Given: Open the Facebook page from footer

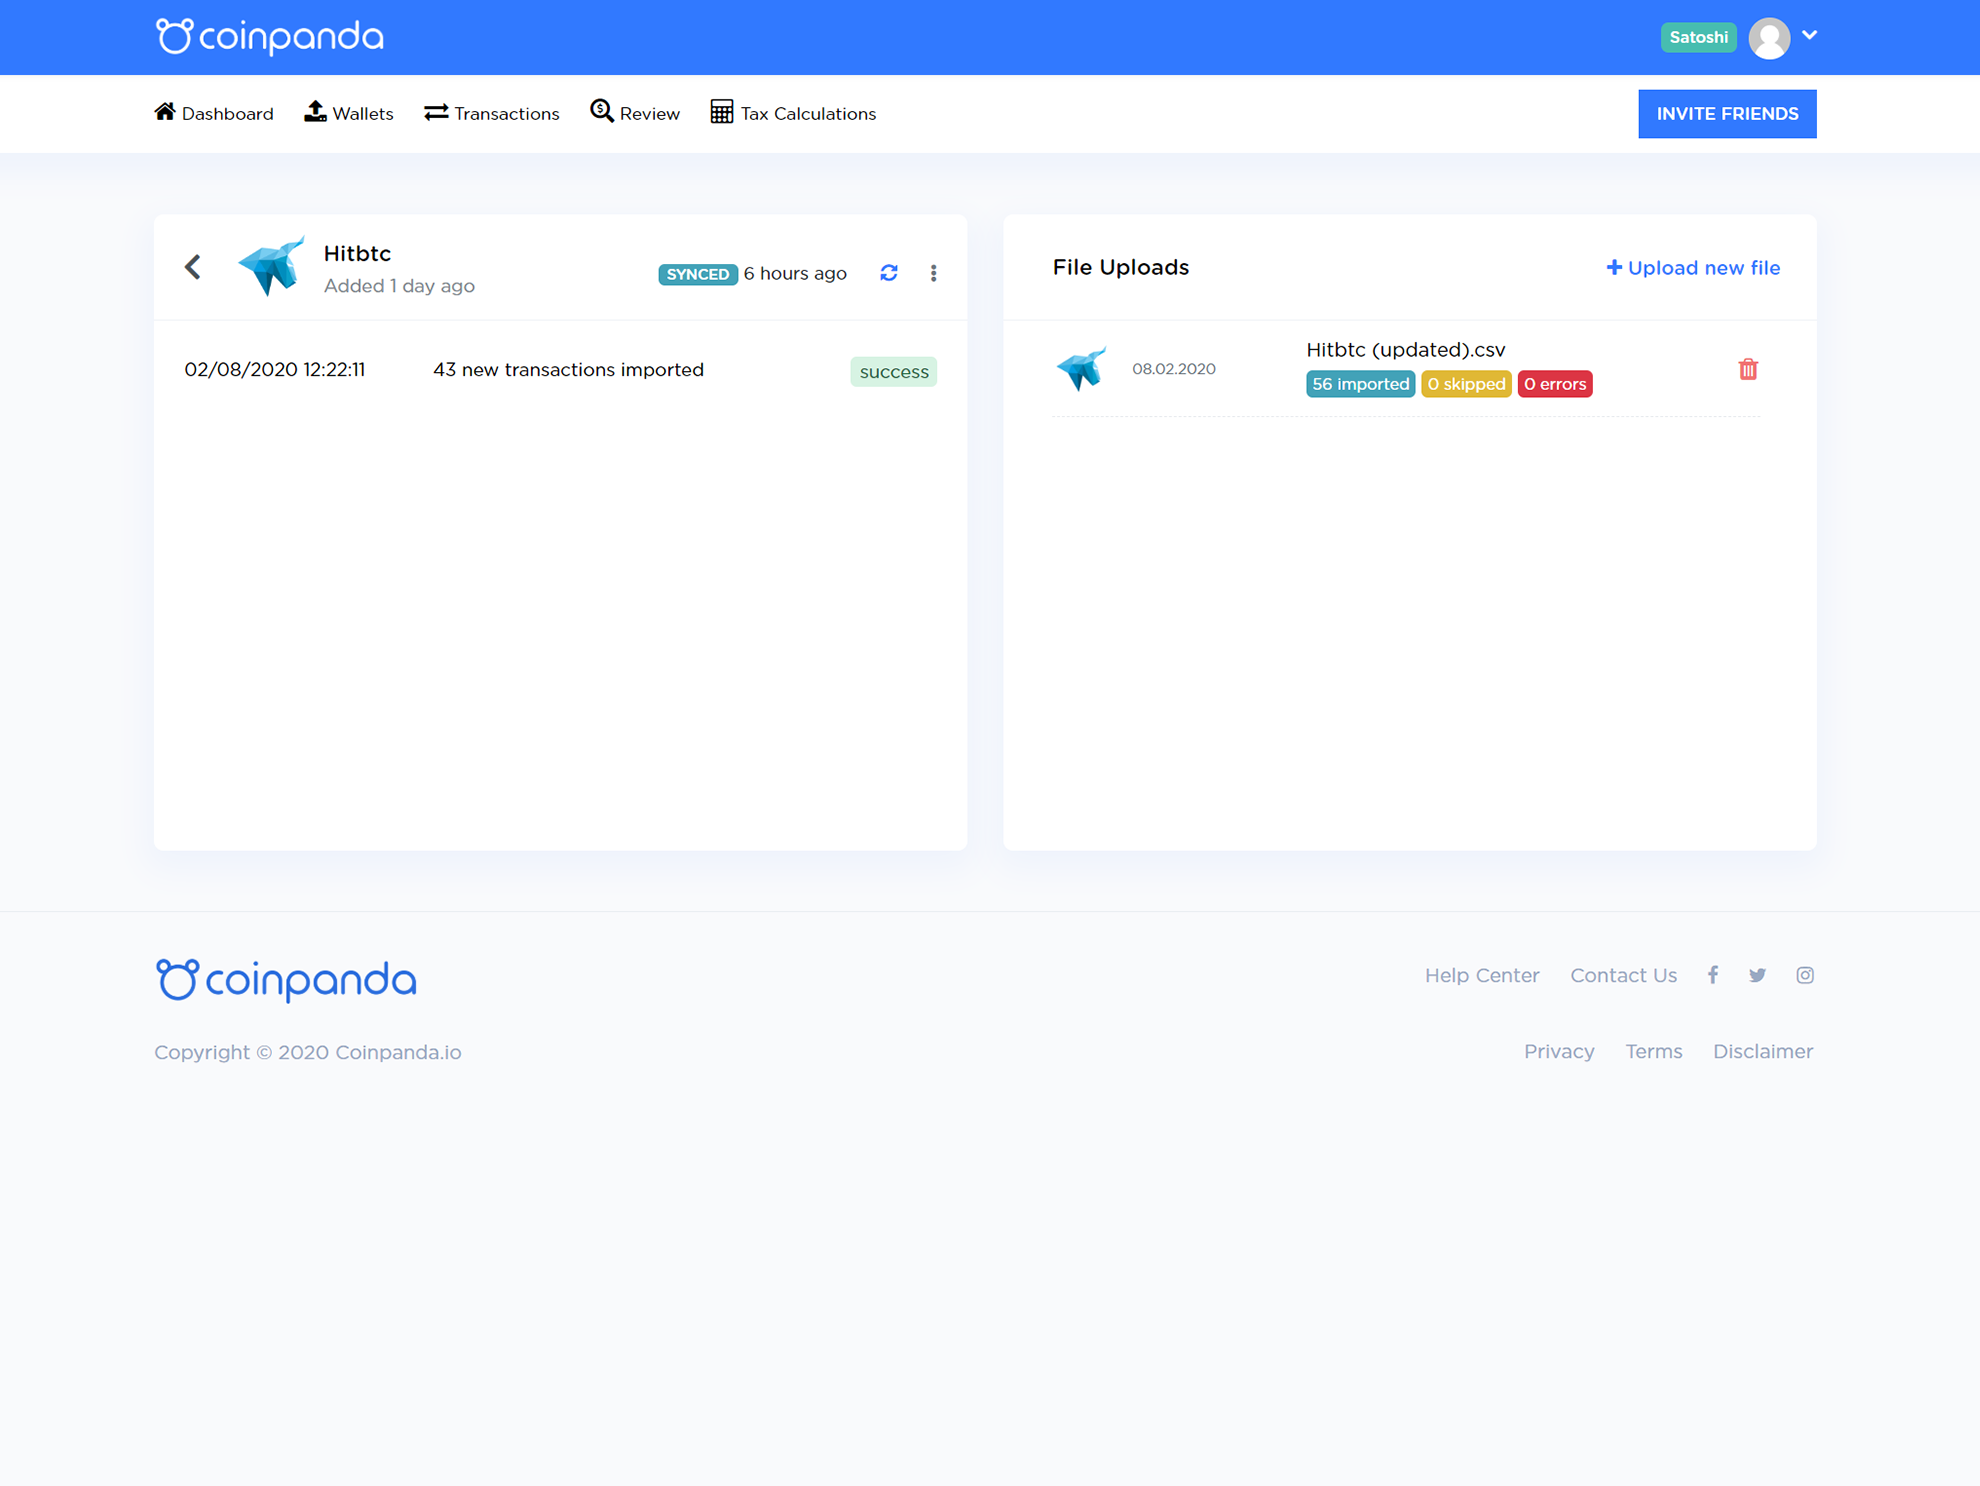Looking at the screenshot, I should (x=1712, y=975).
